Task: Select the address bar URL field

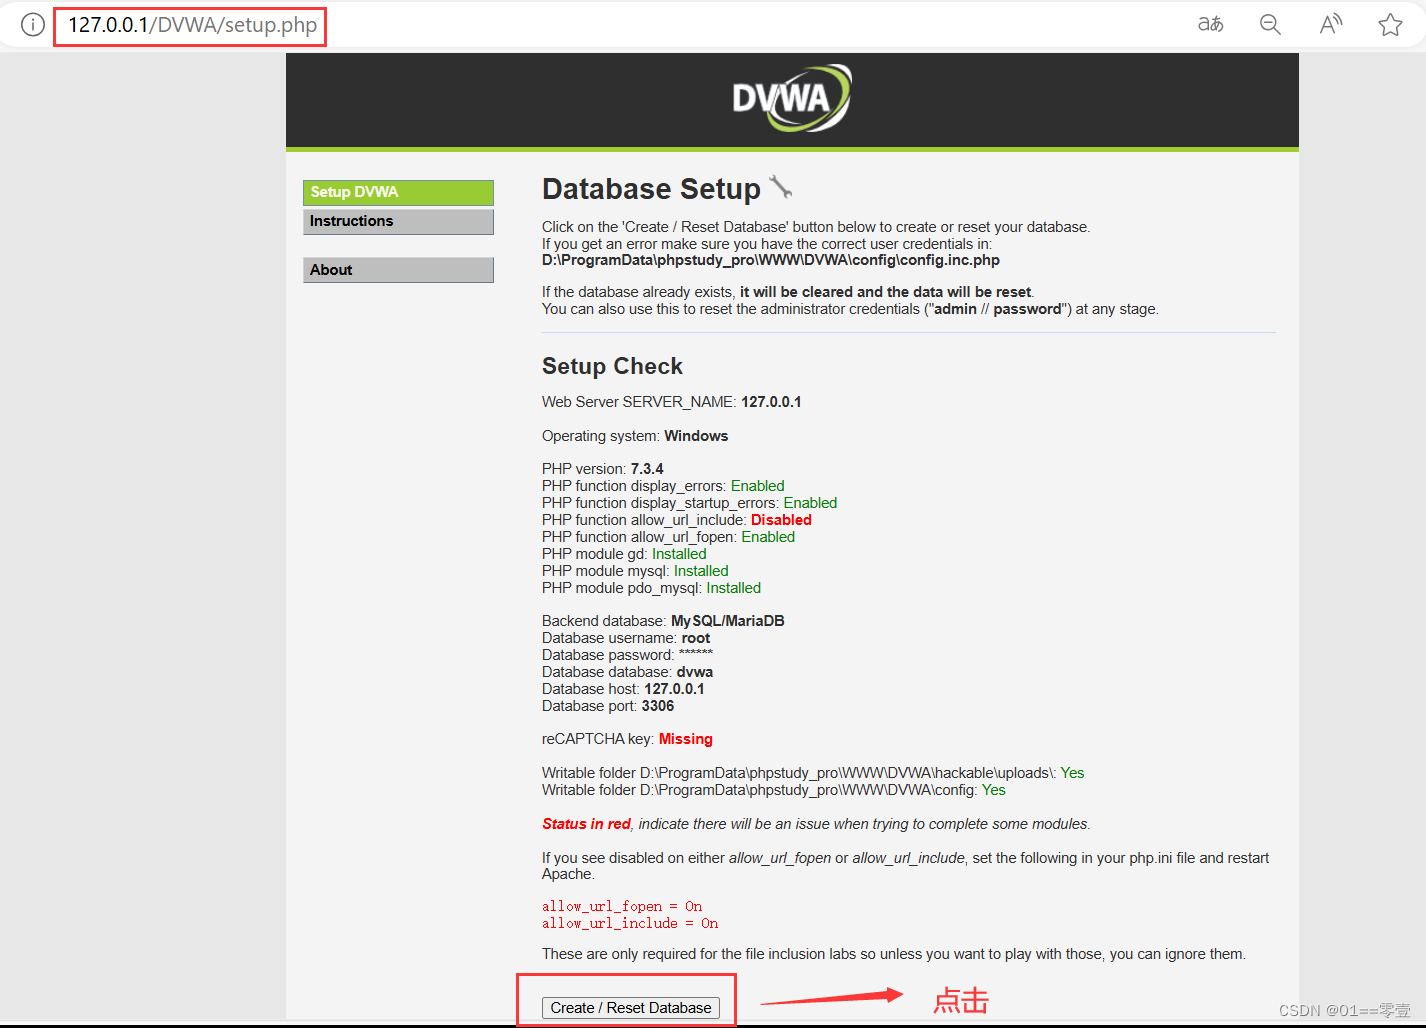Action: pos(192,25)
